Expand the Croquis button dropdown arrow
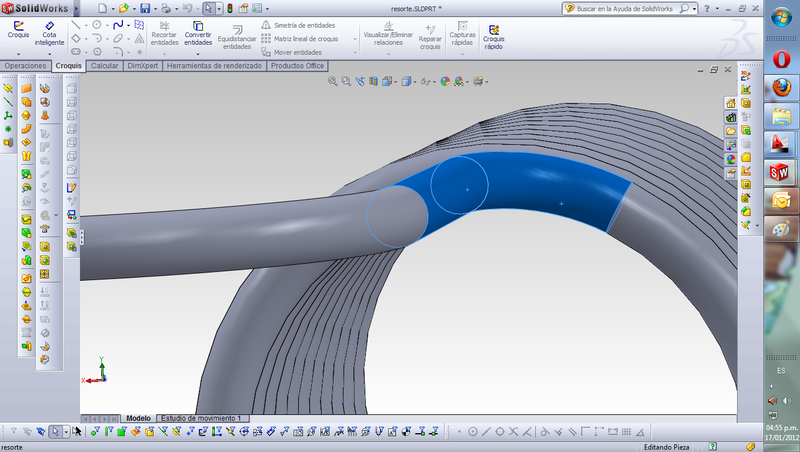The image size is (800, 452). pos(18,54)
